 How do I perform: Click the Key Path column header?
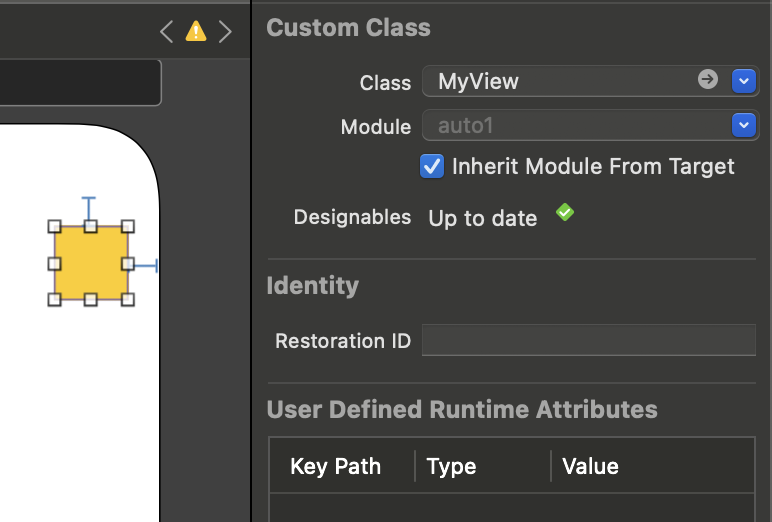pyautogui.click(x=335, y=466)
